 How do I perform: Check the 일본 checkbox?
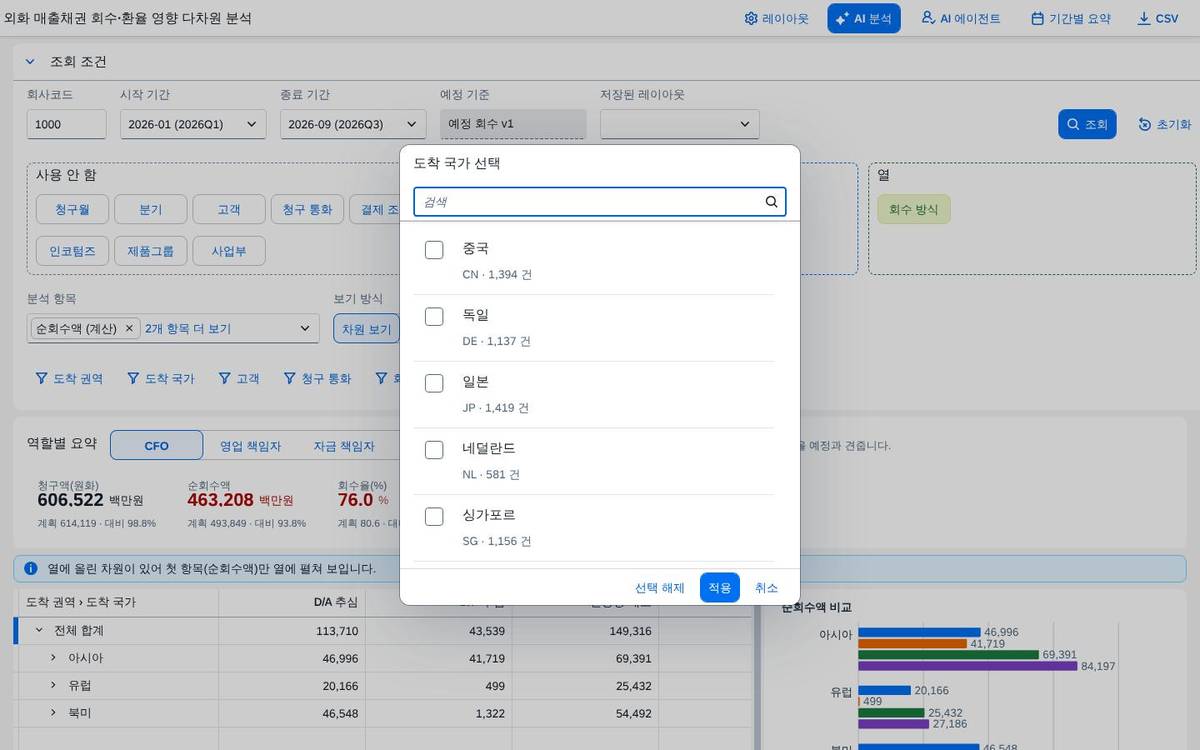pos(434,383)
